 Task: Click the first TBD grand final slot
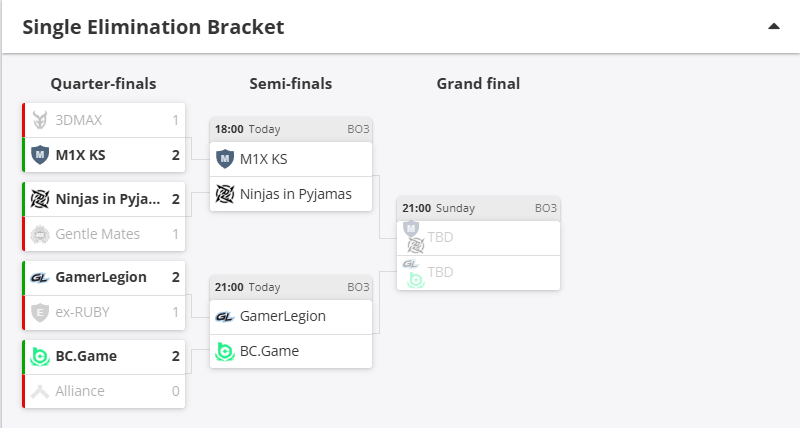[478, 238]
